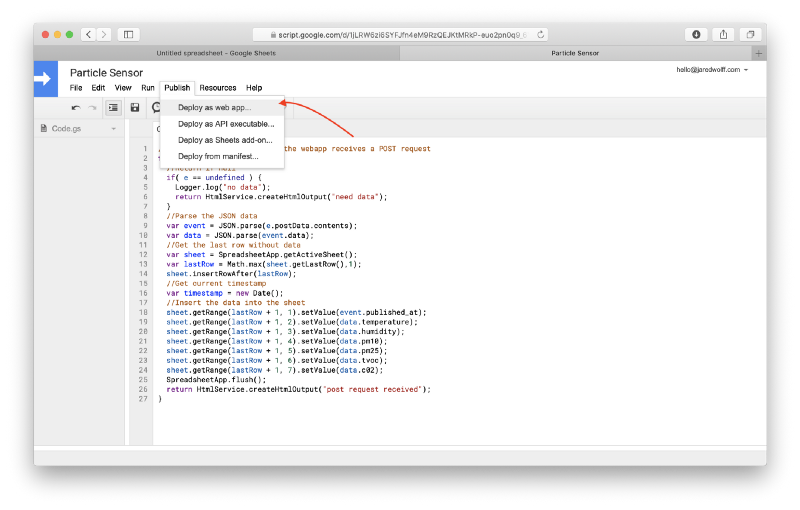Click the line setting data.c02 value
Image resolution: width=800 pixels, height=510 pixels.
274,370
